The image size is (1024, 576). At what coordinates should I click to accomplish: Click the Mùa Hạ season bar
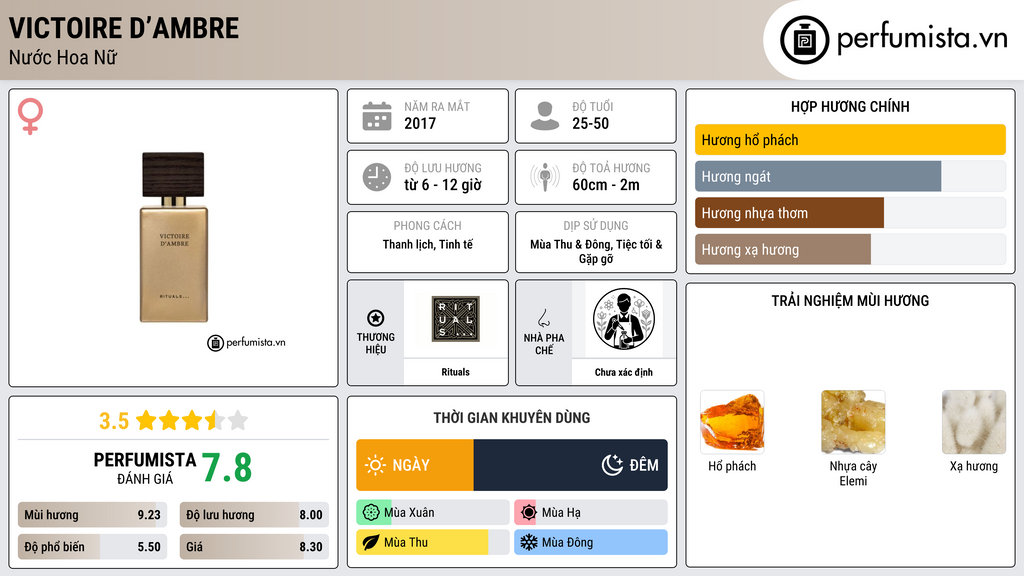point(591,513)
